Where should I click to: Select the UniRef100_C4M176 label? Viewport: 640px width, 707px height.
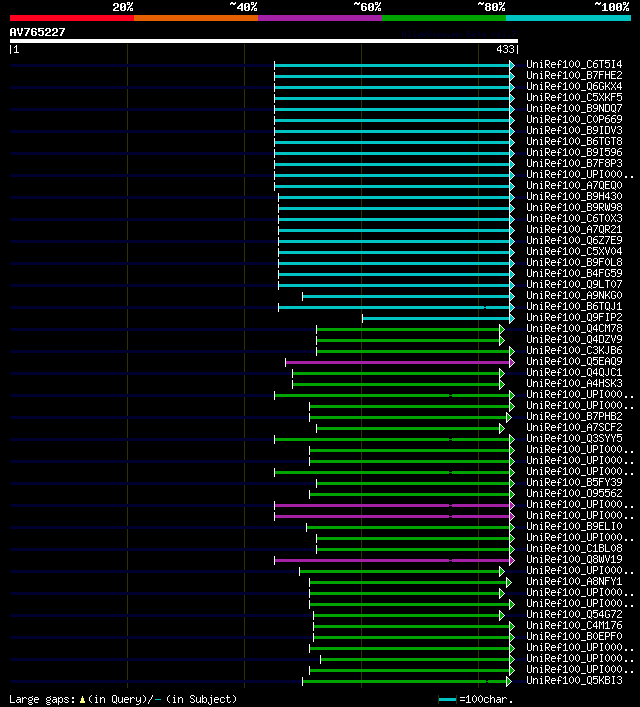click(574, 625)
